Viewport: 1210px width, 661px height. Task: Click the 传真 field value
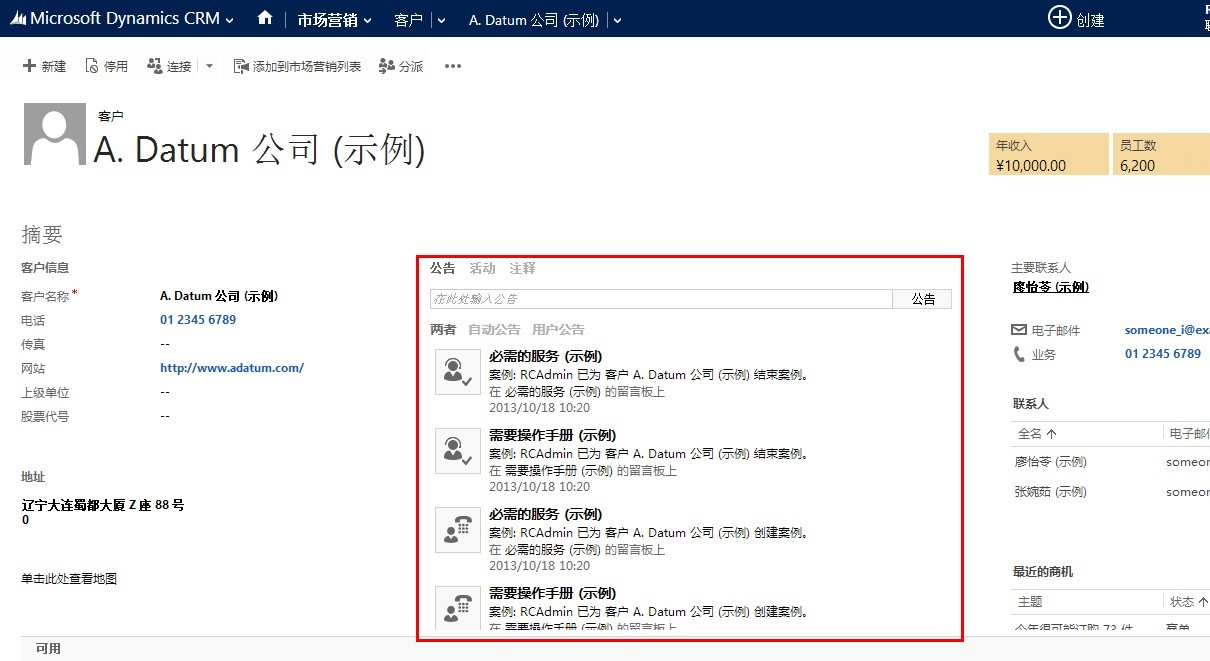click(165, 344)
